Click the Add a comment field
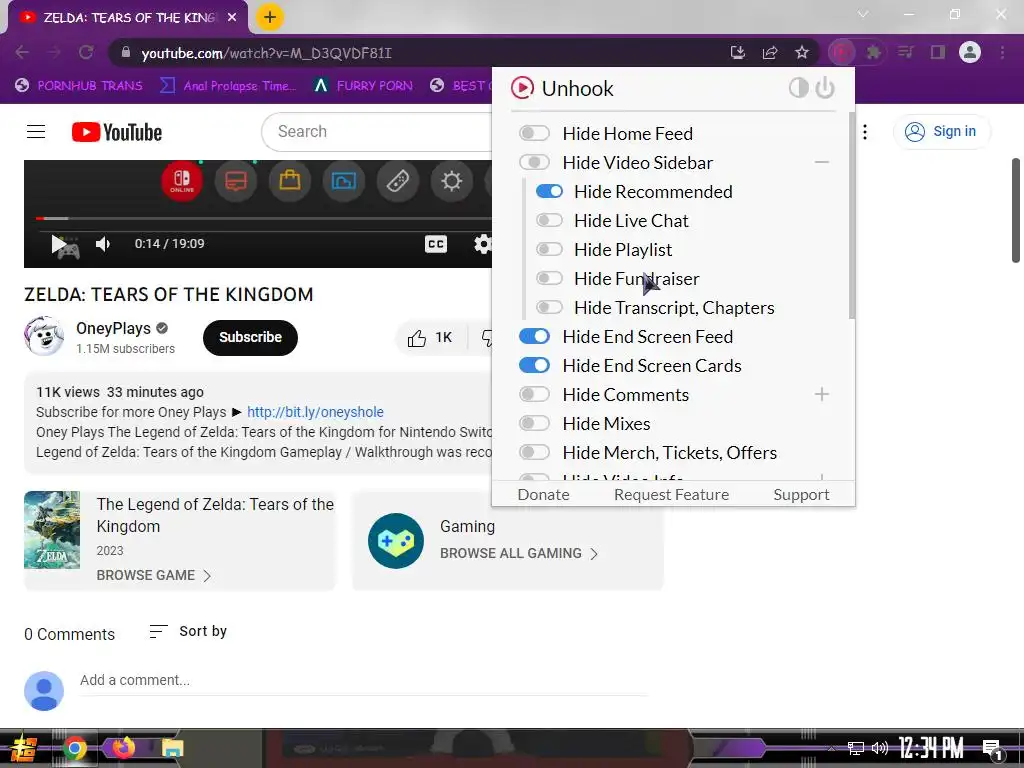The width and height of the screenshot is (1024, 768). pyautogui.click(x=363, y=680)
